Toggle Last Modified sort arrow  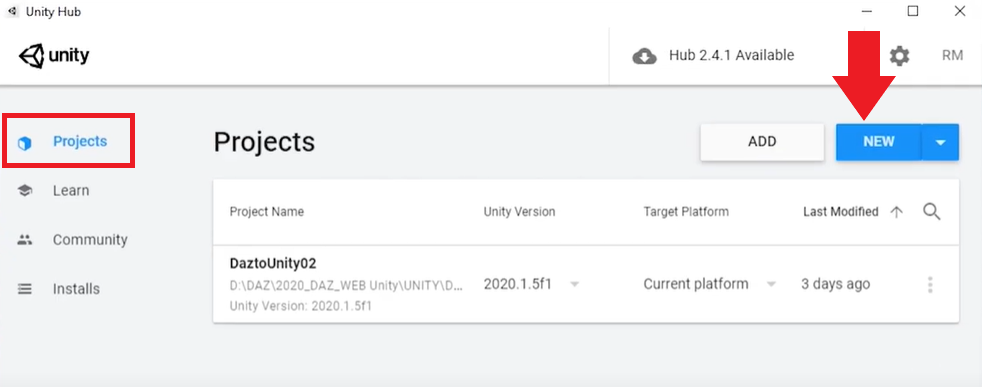point(897,212)
